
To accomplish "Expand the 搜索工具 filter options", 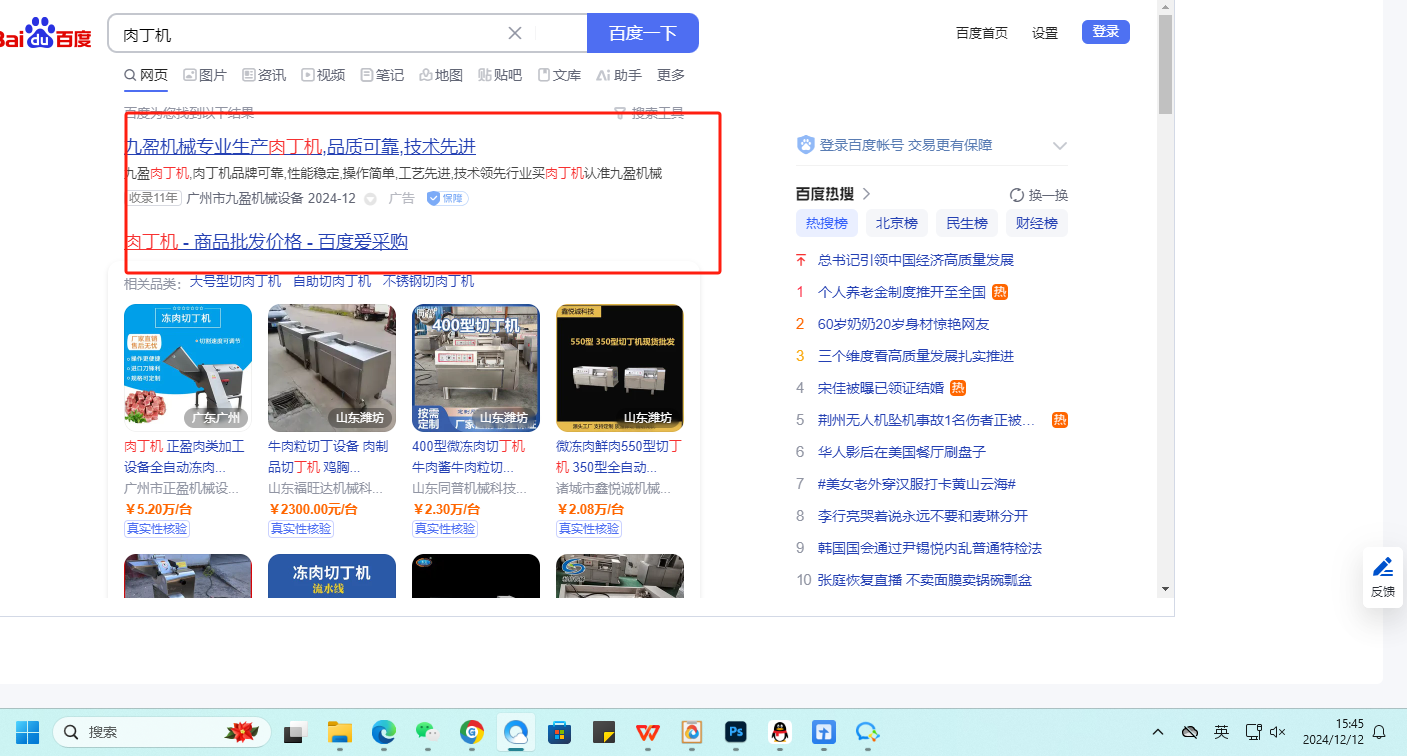I will (x=649, y=113).
